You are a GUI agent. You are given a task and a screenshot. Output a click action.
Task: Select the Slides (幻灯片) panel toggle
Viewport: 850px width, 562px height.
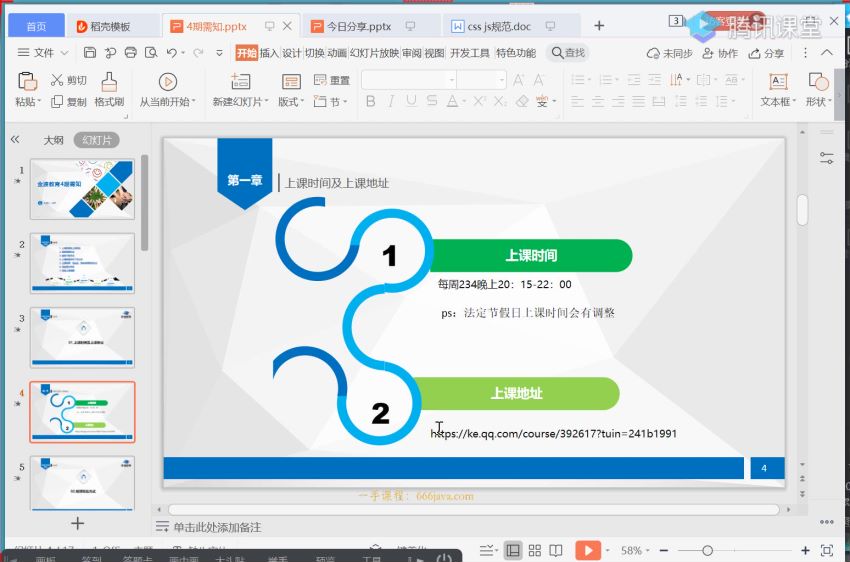pyautogui.click(x=96, y=140)
